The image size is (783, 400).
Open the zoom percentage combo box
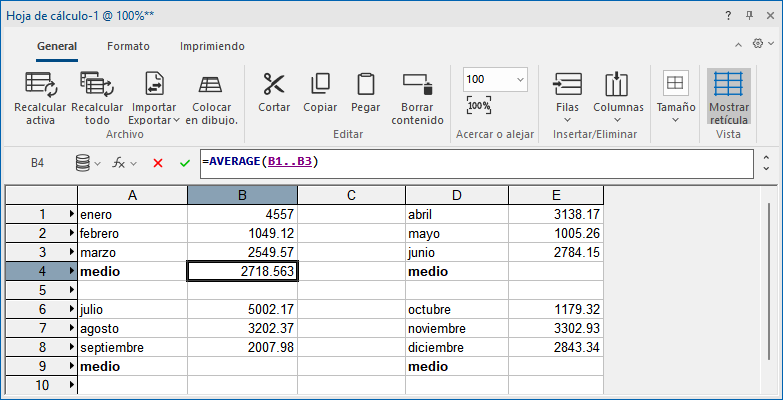coord(520,80)
